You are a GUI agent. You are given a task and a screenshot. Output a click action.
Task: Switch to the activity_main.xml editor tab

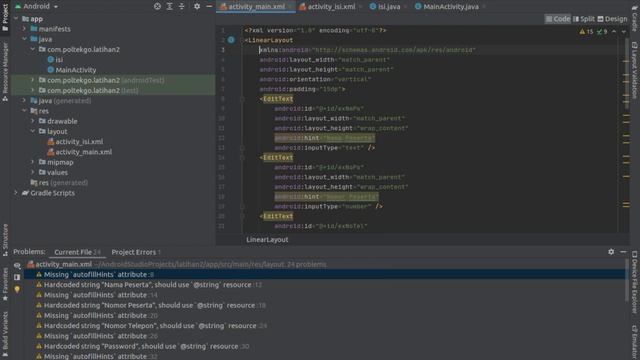tap(256, 7)
